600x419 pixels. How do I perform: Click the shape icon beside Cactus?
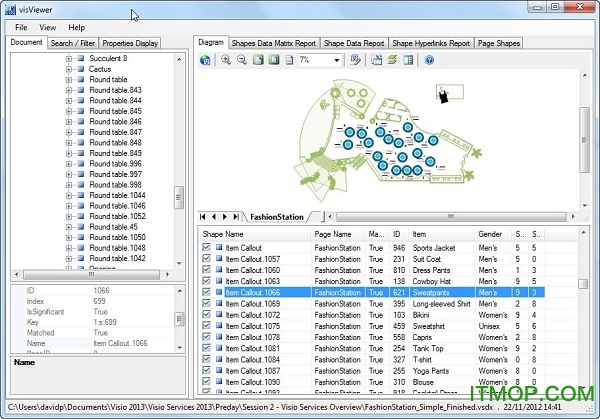(x=81, y=69)
